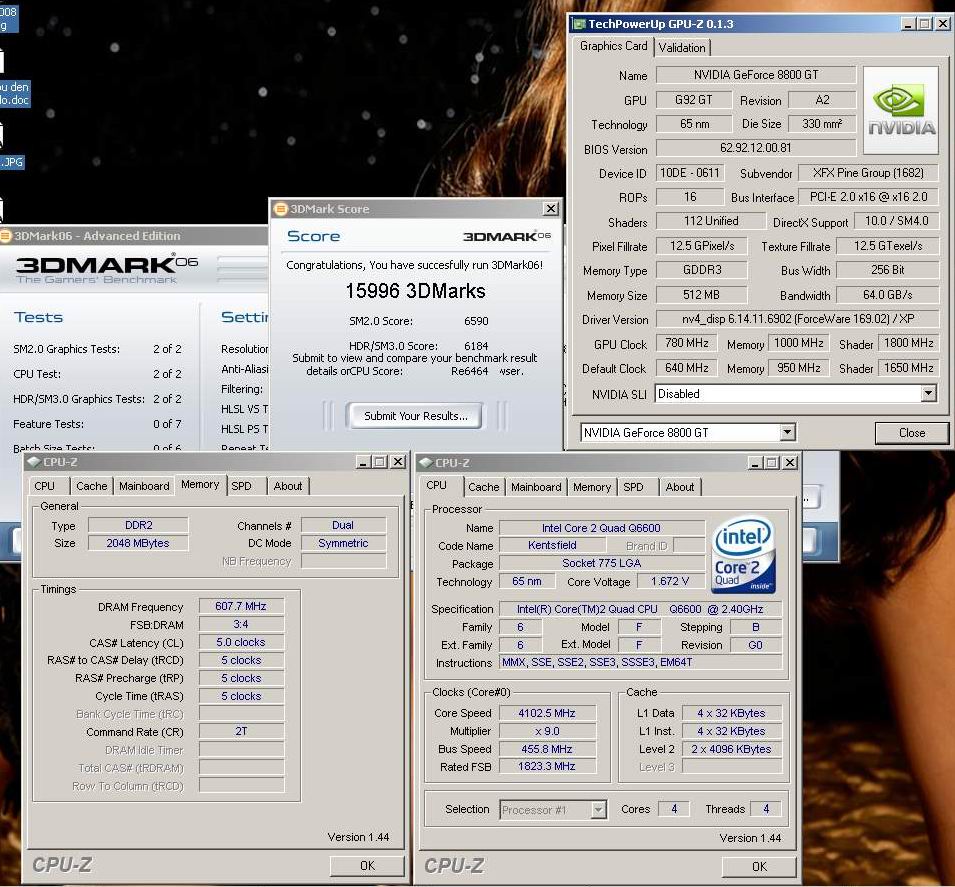Click the CAS# Latency value 5.0 clocks
Screen dimensions: 955x887
pos(241,642)
